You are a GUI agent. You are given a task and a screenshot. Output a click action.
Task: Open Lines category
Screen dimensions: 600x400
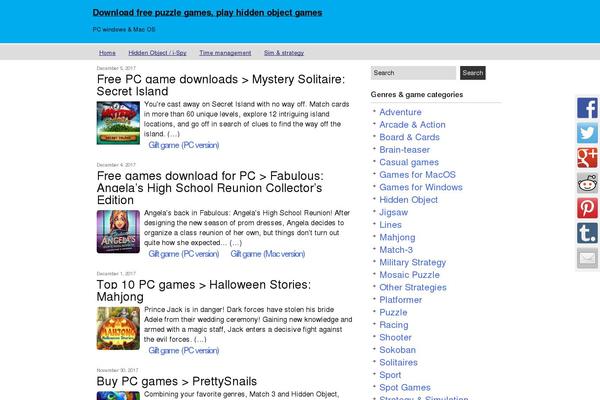click(390, 225)
